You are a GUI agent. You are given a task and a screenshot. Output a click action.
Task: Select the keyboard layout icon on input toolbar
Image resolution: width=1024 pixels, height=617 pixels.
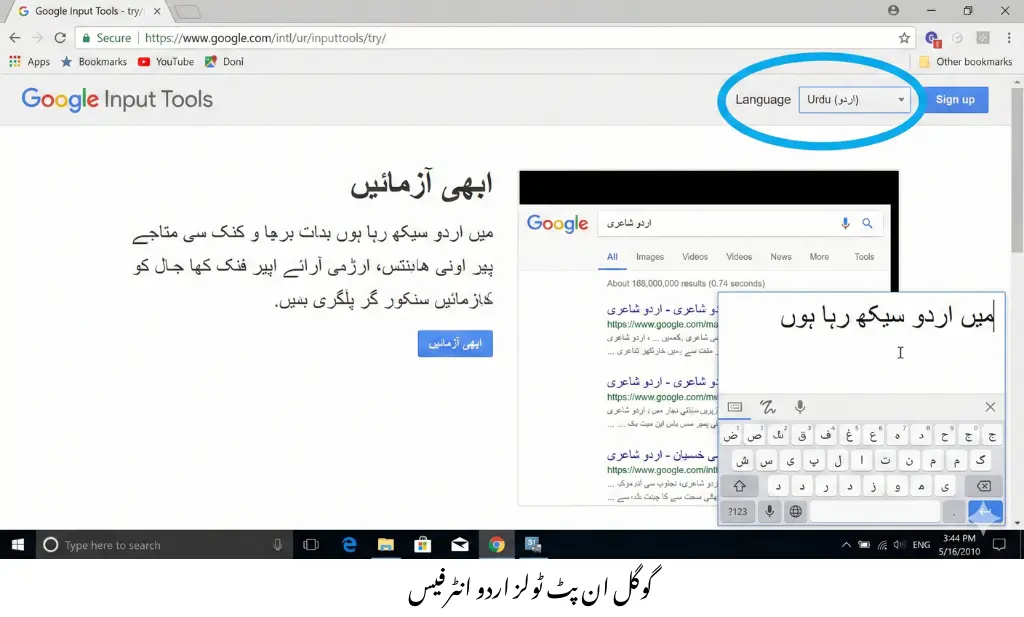click(736, 407)
